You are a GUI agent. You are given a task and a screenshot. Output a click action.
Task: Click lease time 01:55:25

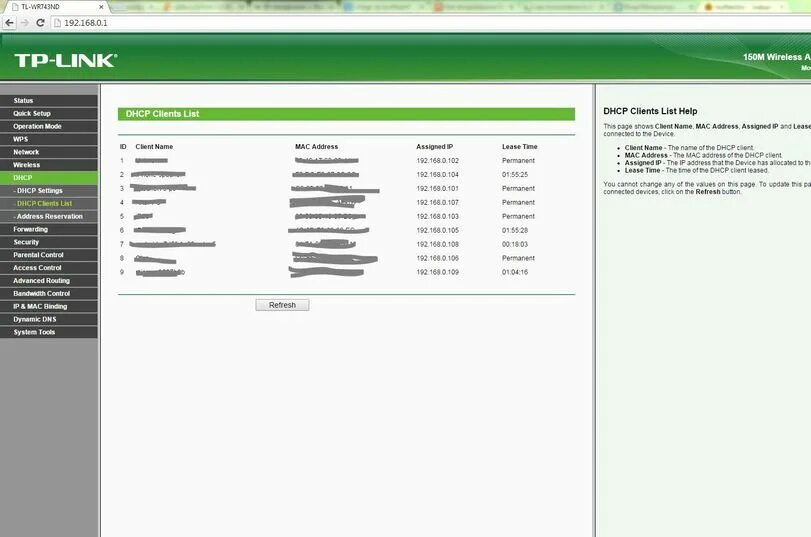tap(515, 175)
